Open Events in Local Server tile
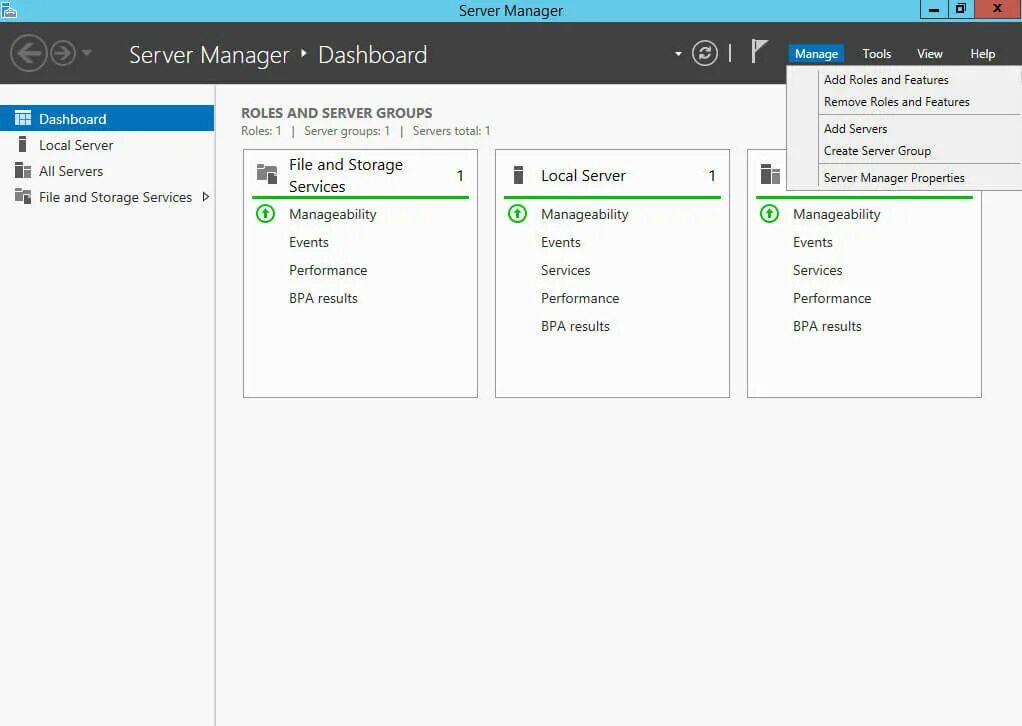Image resolution: width=1022 pixels, height=726 pixels. 561,242
